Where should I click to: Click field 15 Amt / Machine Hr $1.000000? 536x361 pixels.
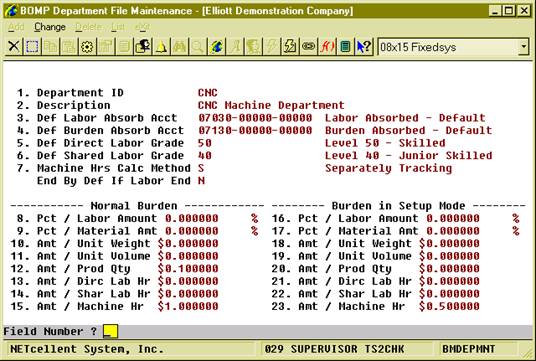pyautogui.click(x=188, y=306)
